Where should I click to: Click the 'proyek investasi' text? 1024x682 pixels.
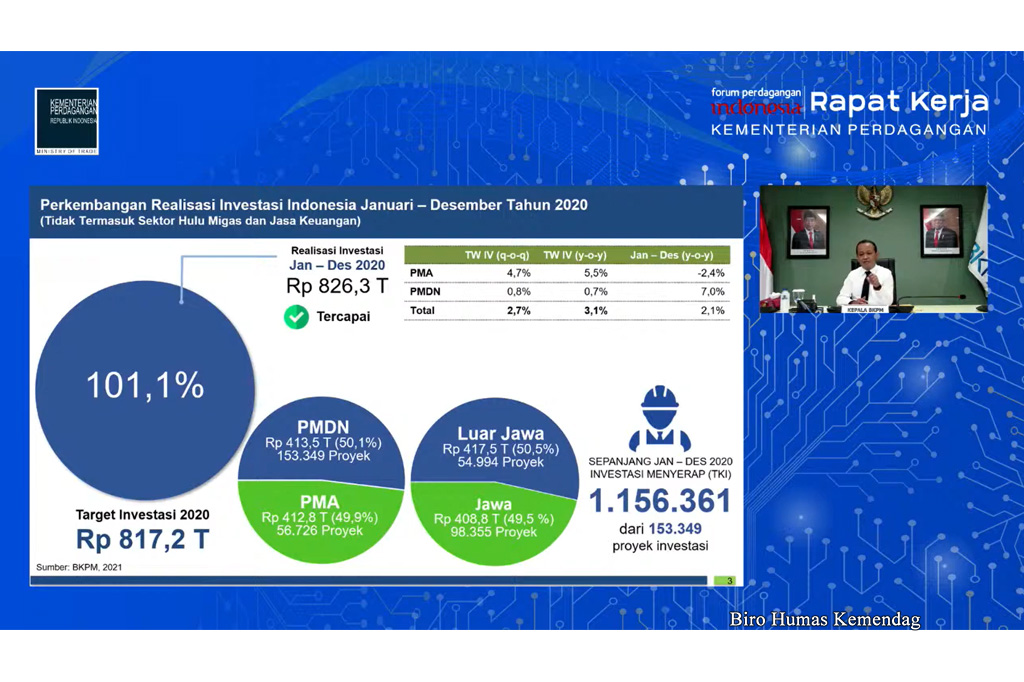click(x=660, y=545)
